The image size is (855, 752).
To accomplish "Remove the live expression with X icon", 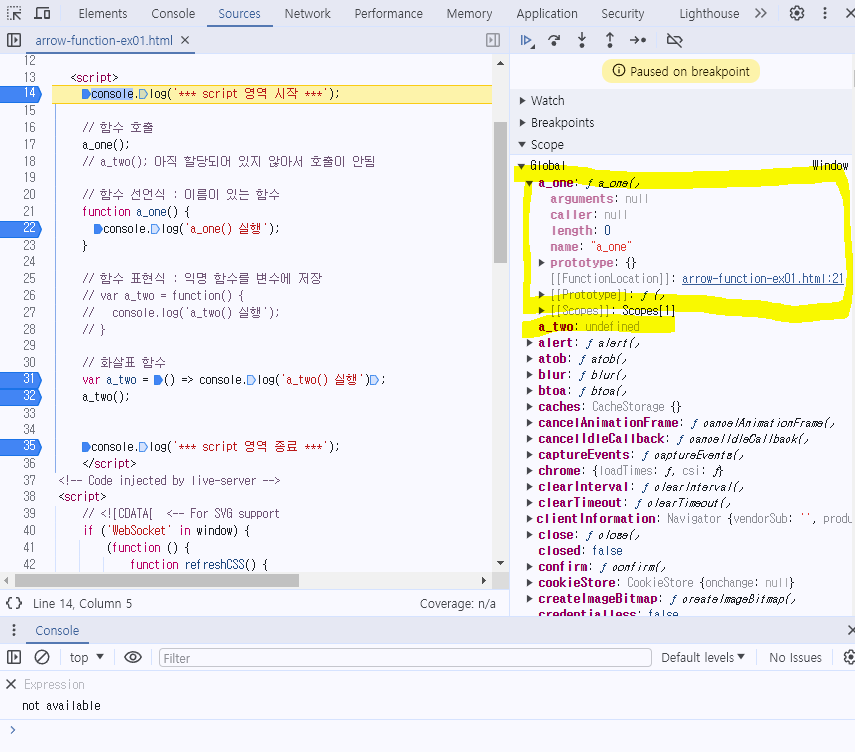I will [x=11, y=684].
